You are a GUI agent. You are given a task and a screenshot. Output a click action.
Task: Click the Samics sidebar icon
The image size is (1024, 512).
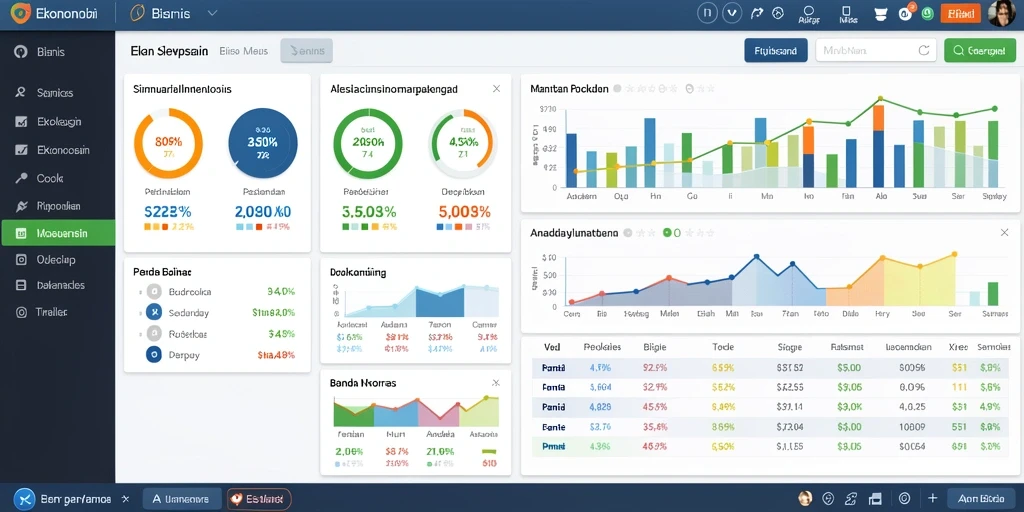point(21,93)
